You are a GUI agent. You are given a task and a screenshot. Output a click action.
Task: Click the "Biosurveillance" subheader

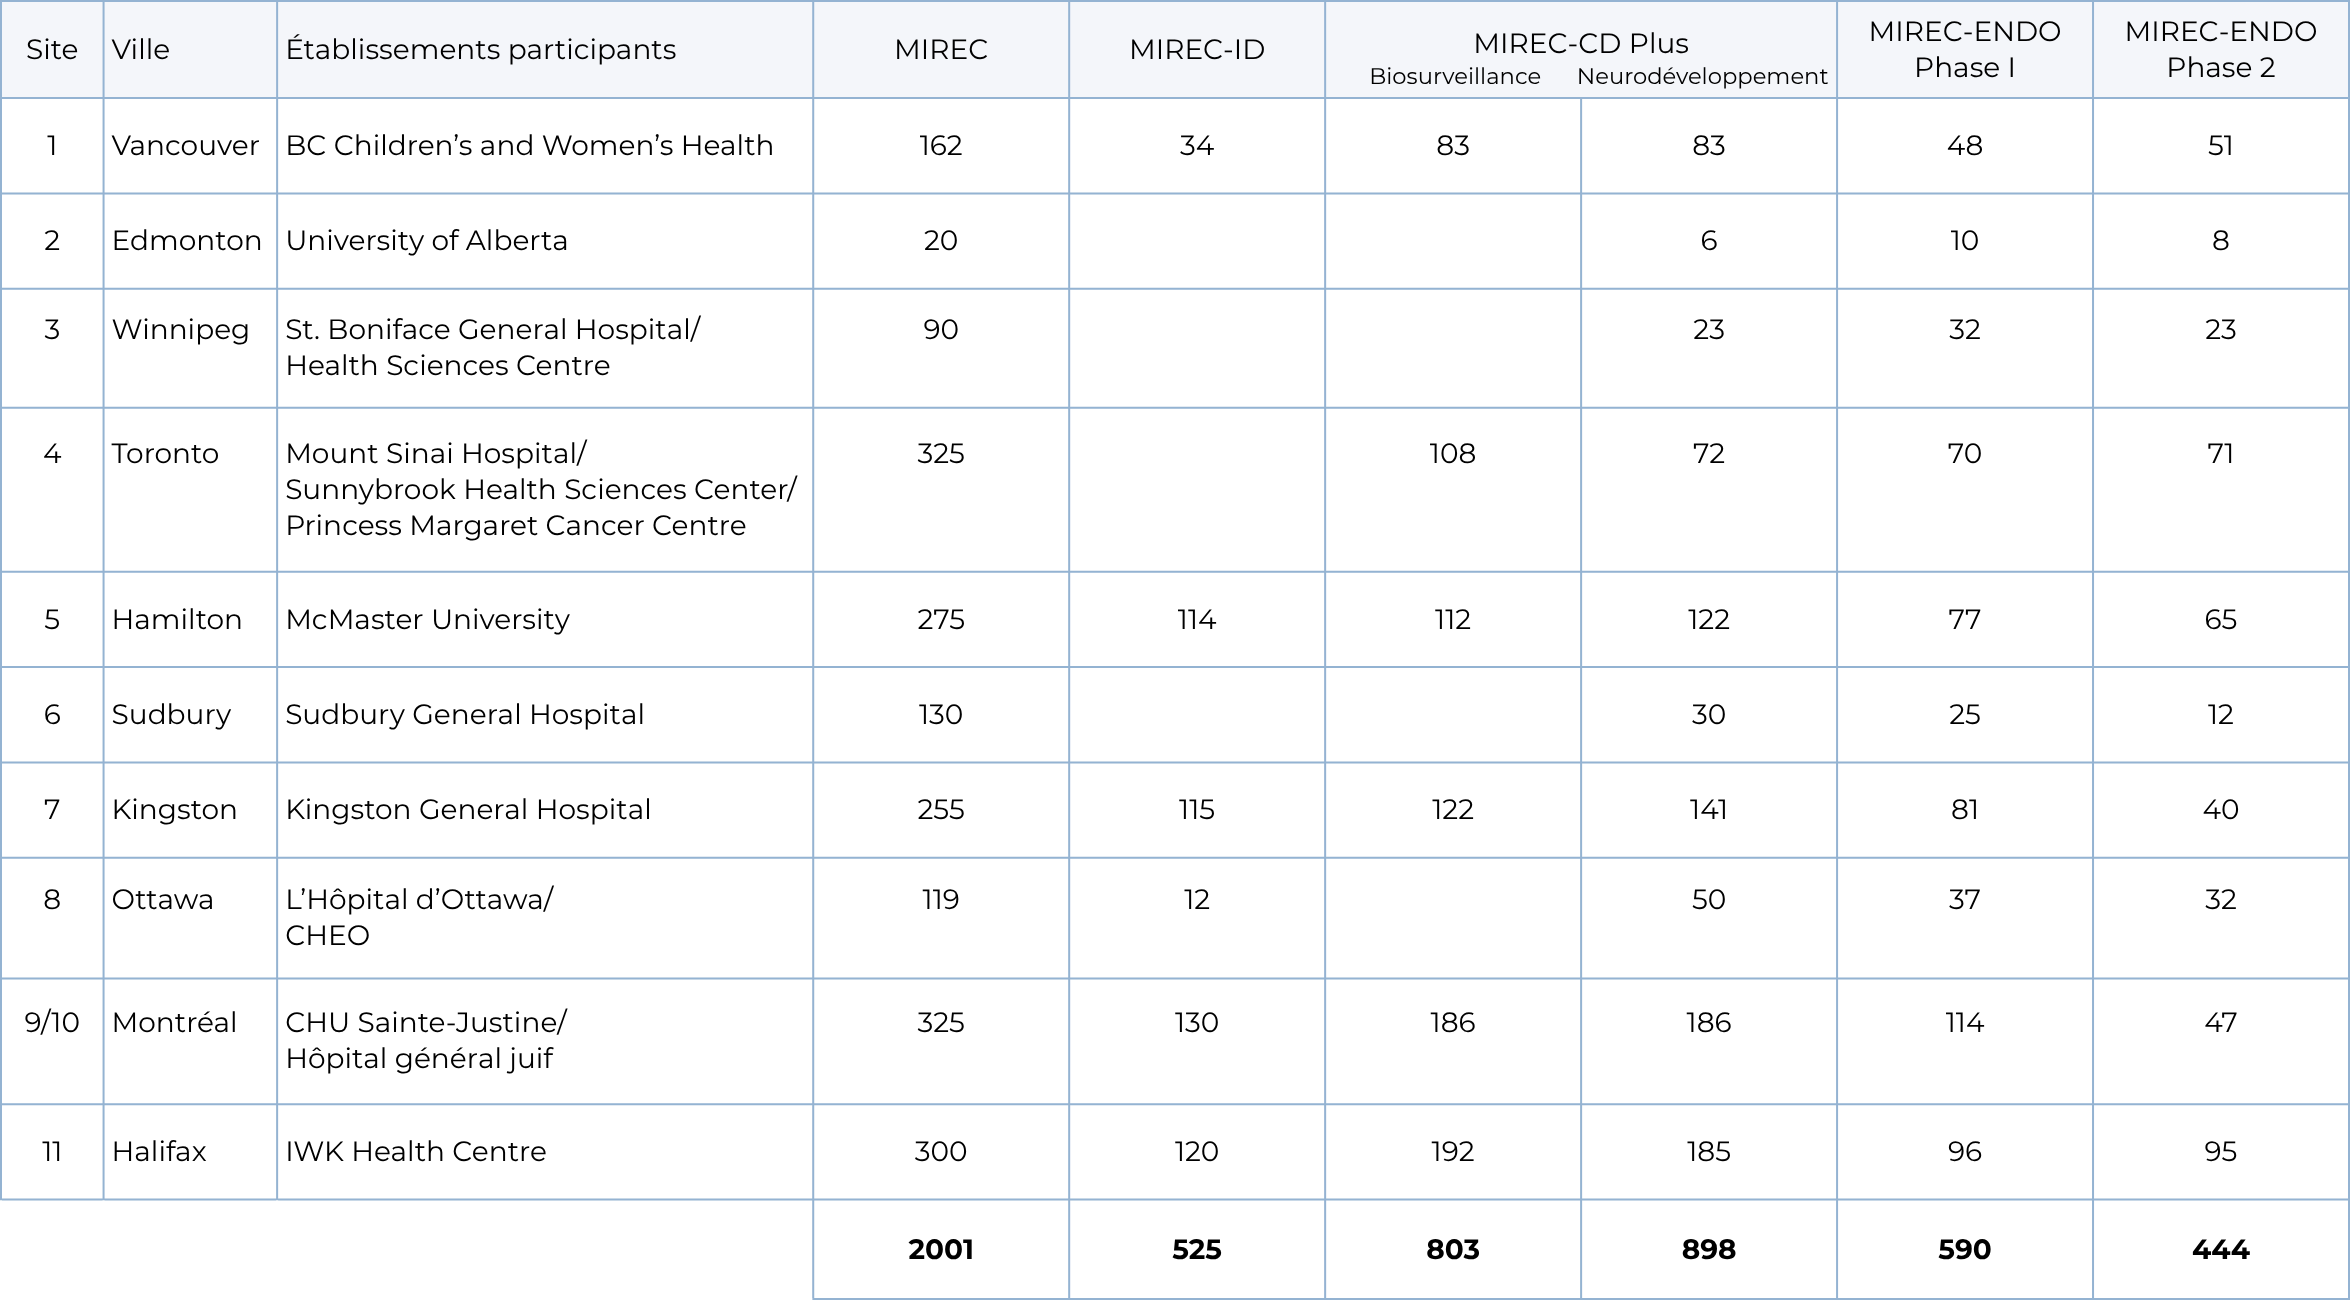1455,77
